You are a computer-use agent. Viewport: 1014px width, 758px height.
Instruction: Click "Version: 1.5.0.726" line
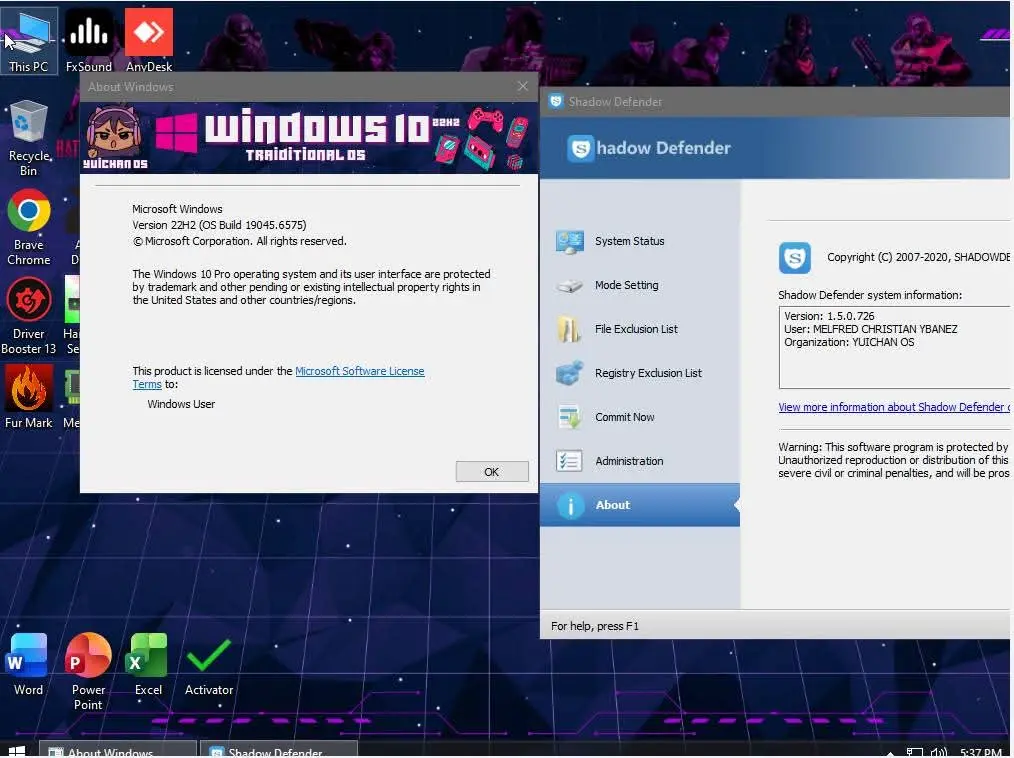[829, 316]
